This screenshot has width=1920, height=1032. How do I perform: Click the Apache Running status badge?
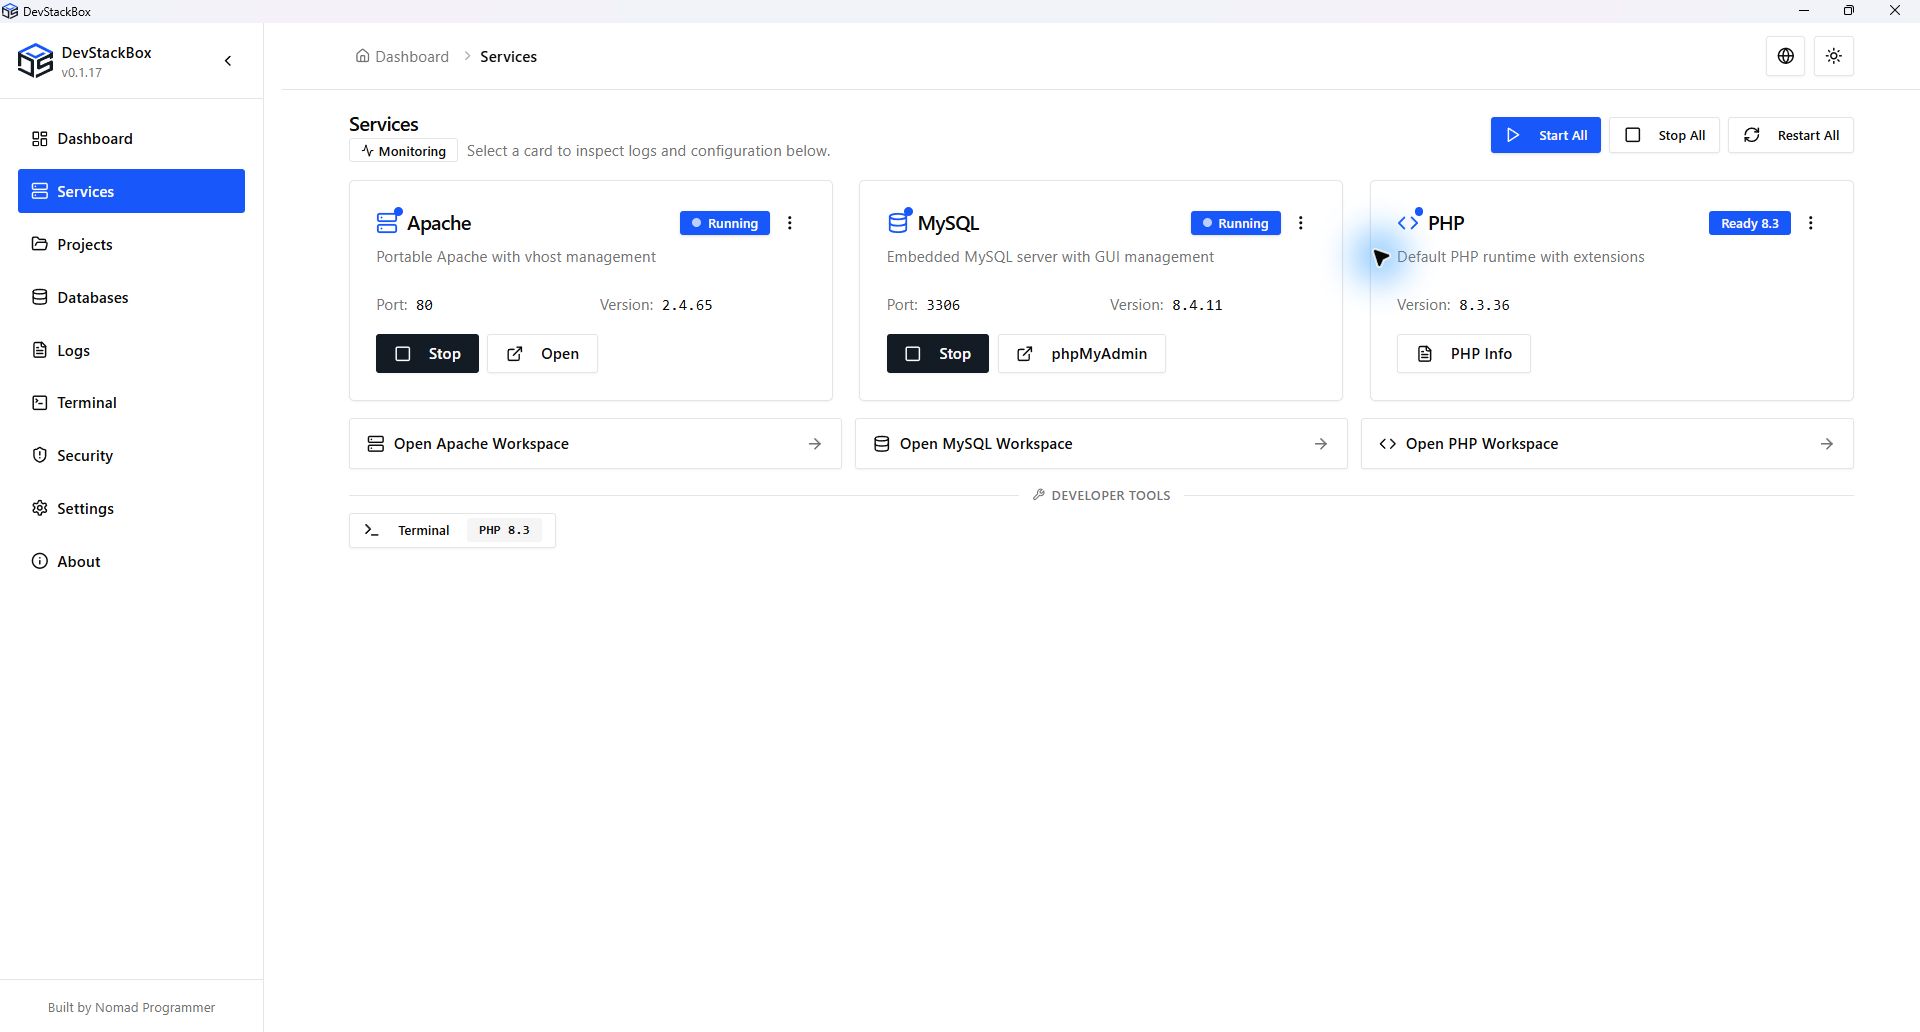725,223
